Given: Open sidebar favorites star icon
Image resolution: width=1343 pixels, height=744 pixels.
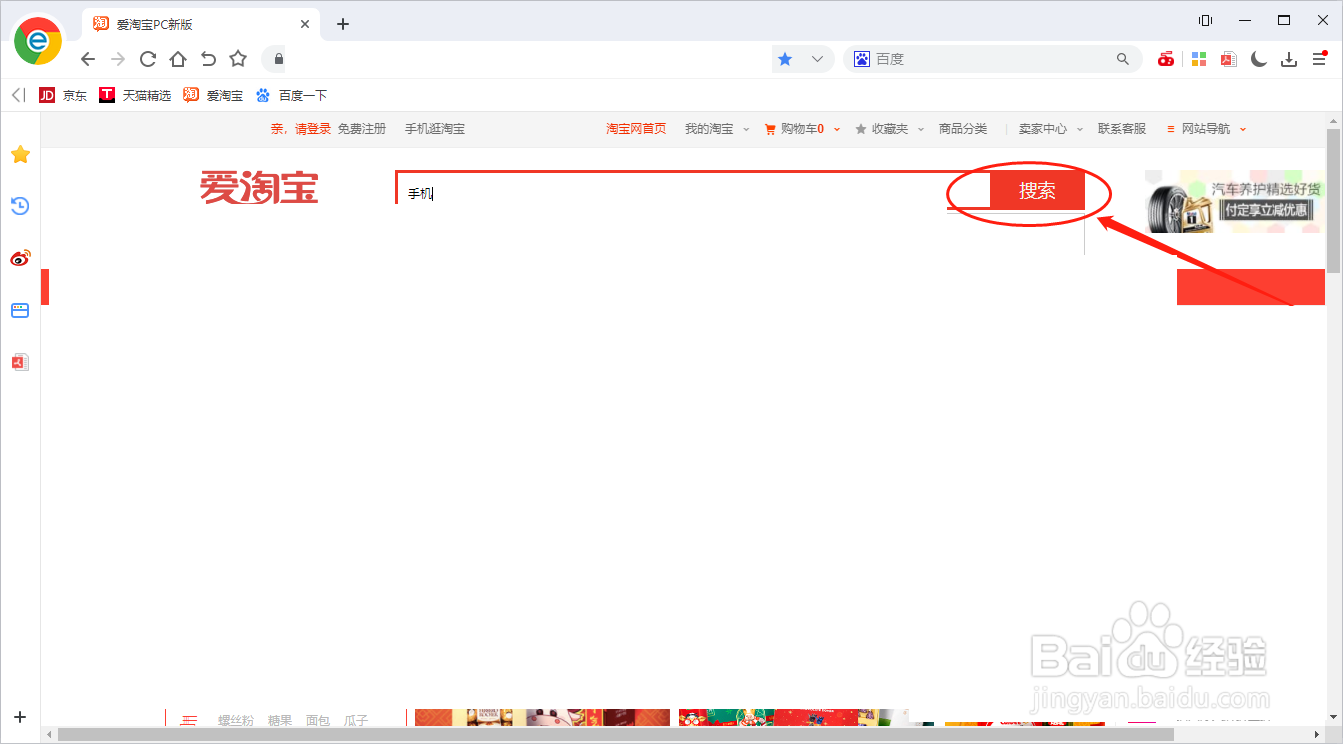Looking at the screenshot, I should tap(20, 154).
